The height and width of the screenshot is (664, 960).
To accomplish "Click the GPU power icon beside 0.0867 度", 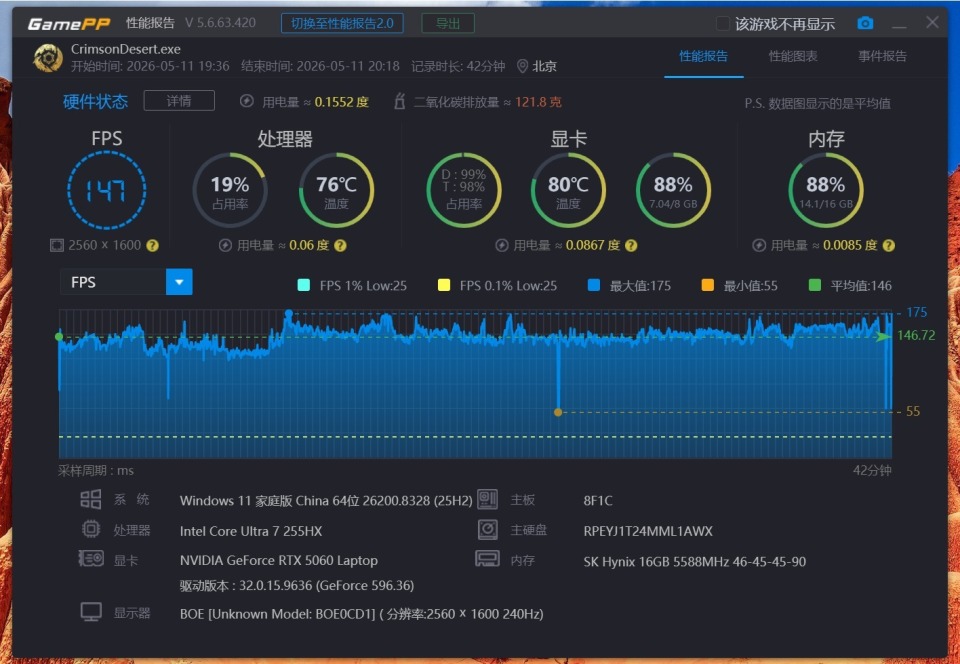I will tap(502, 245).
